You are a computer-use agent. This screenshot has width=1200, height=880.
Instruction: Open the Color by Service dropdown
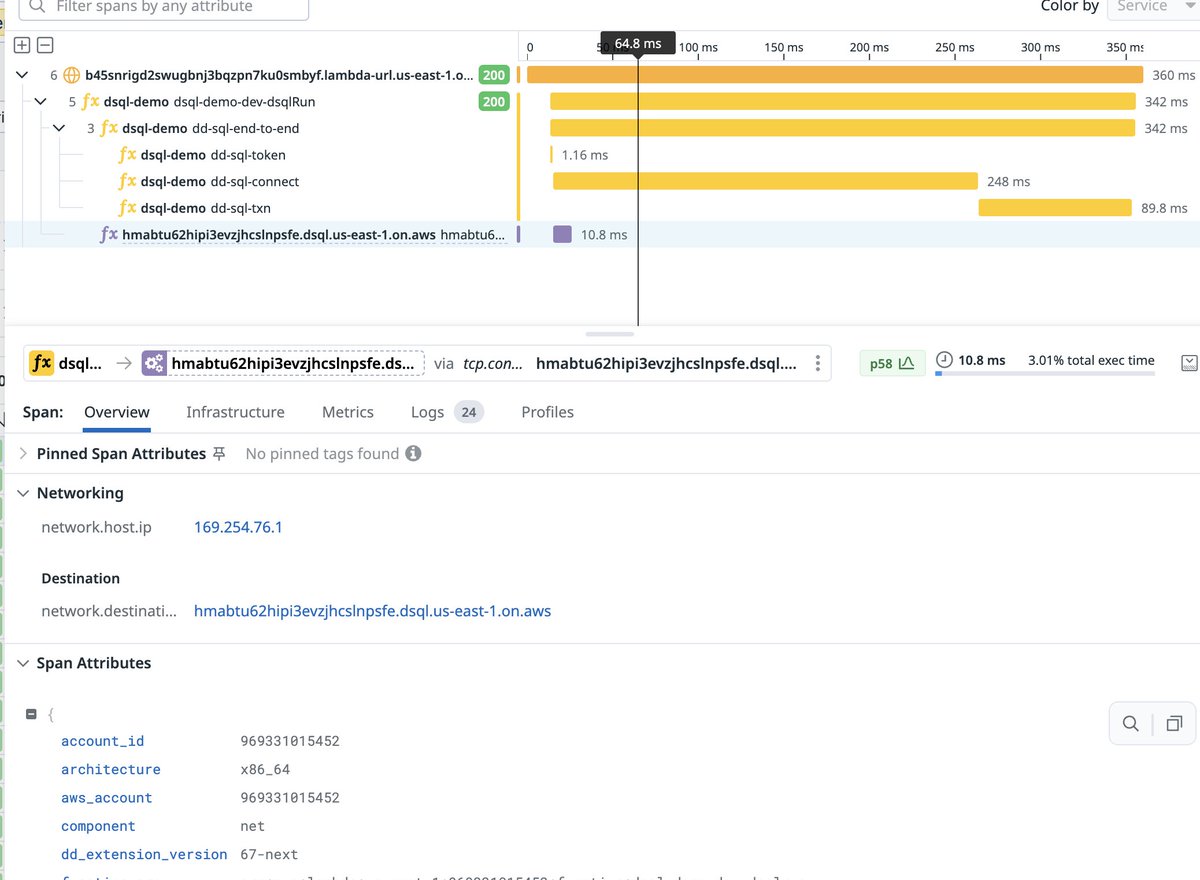pyautogui.click(x=1150, y=8)
